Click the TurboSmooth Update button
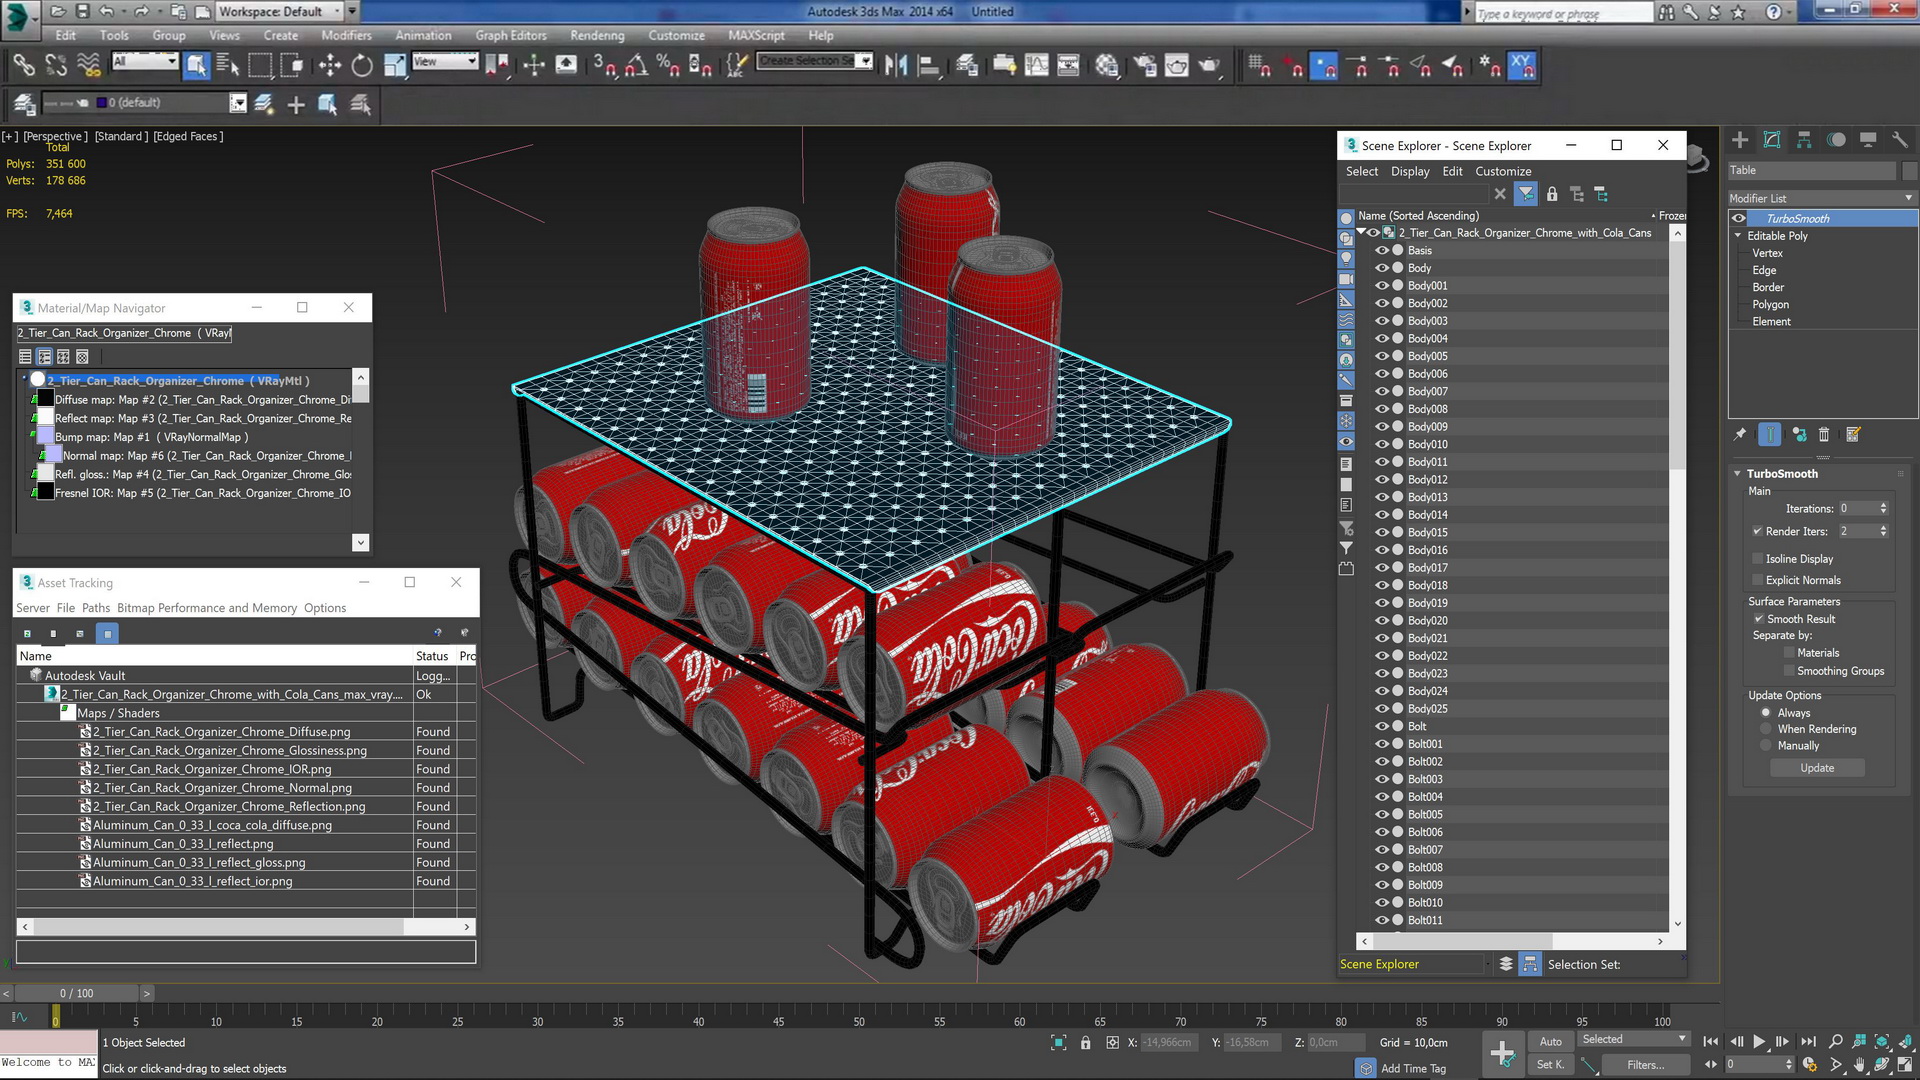 click(x=1817, y=768)
